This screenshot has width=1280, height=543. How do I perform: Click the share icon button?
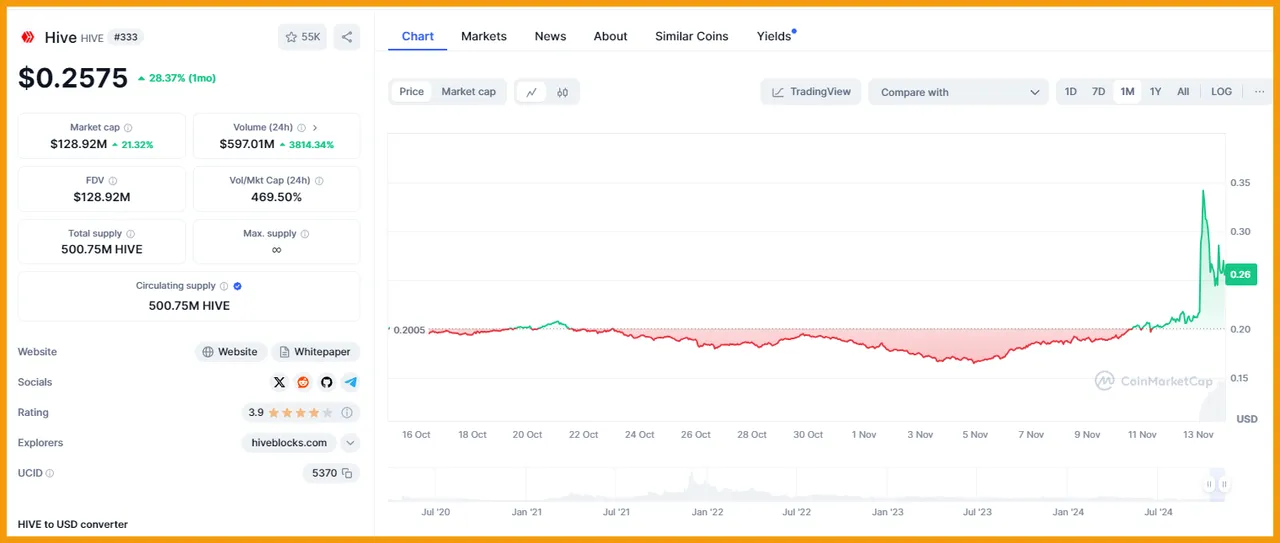(x=347, y=37)
